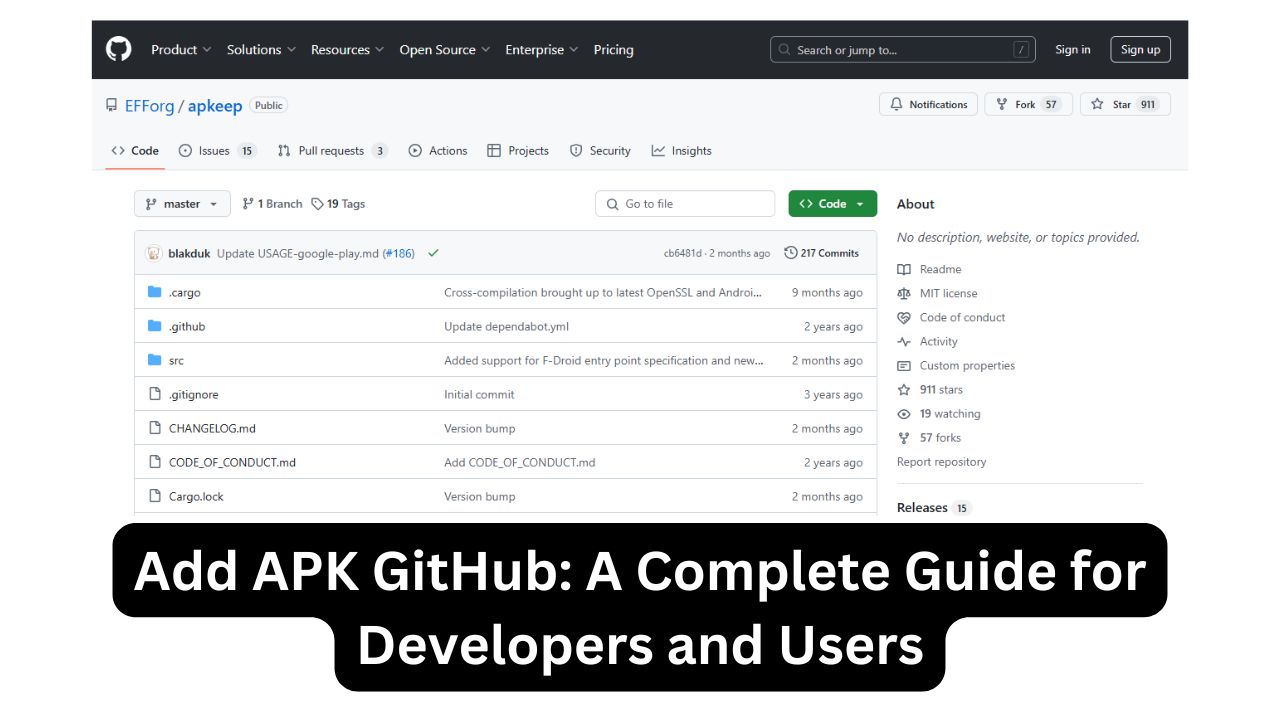Screen dimensions: 1280x720
Task: Open the CHANGELOG.md file
Action: (x=212, y=429)
